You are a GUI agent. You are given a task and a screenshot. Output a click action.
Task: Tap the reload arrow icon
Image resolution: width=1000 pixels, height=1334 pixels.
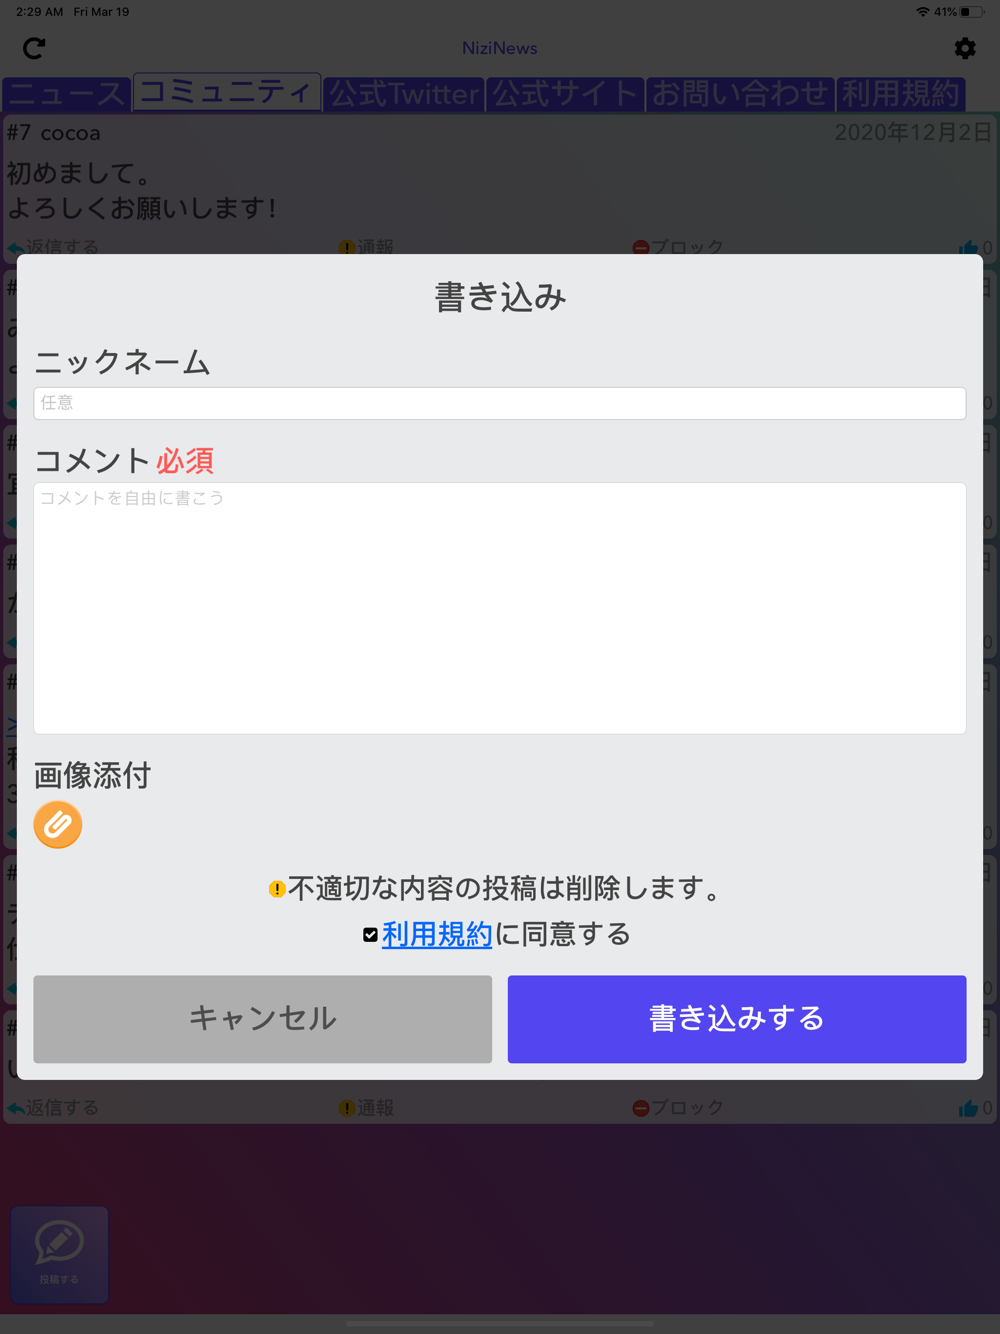tap(34, 48)
